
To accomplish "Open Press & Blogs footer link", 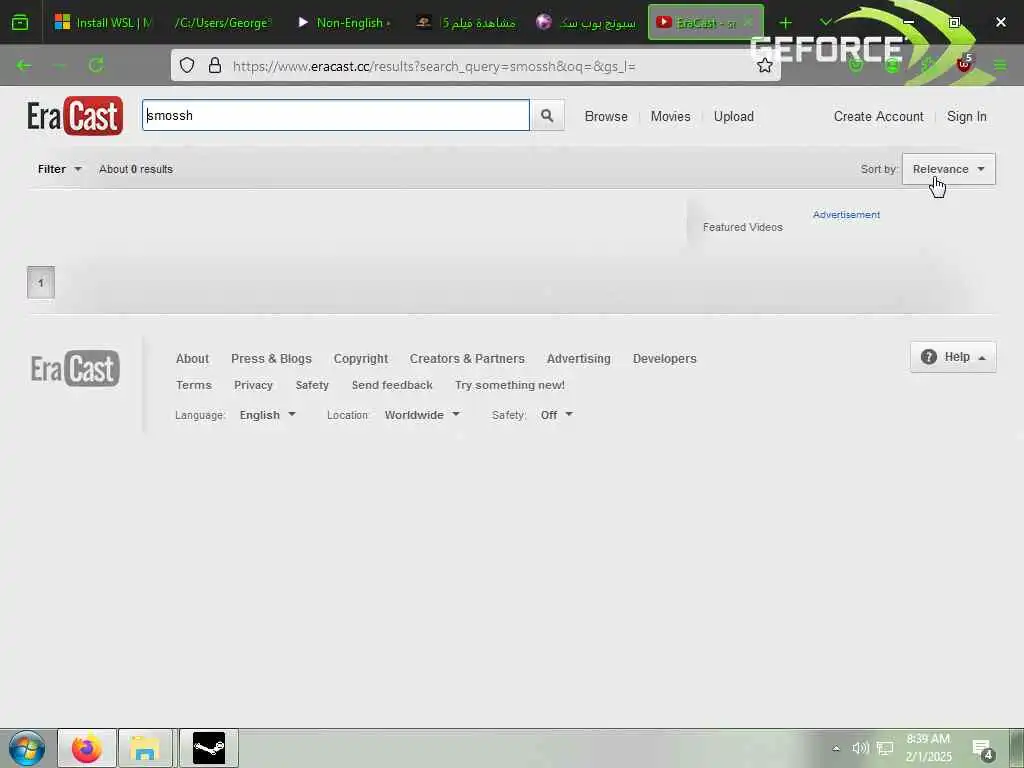I will click(271, 359).
